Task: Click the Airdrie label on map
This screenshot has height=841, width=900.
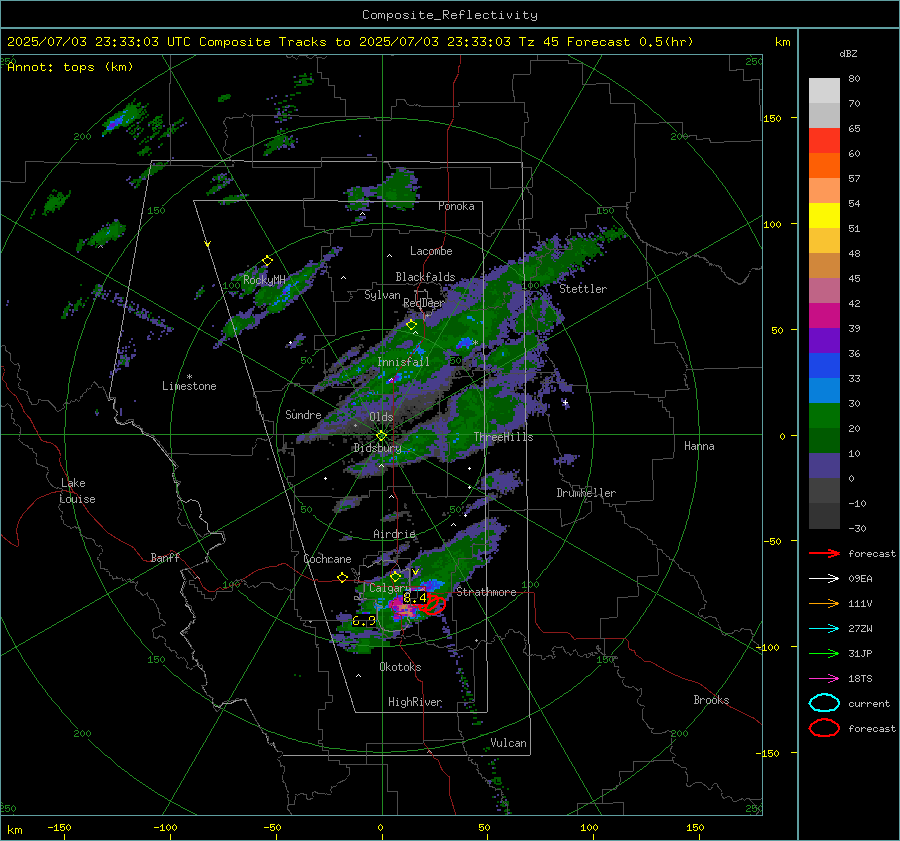Action: point(394,534)
